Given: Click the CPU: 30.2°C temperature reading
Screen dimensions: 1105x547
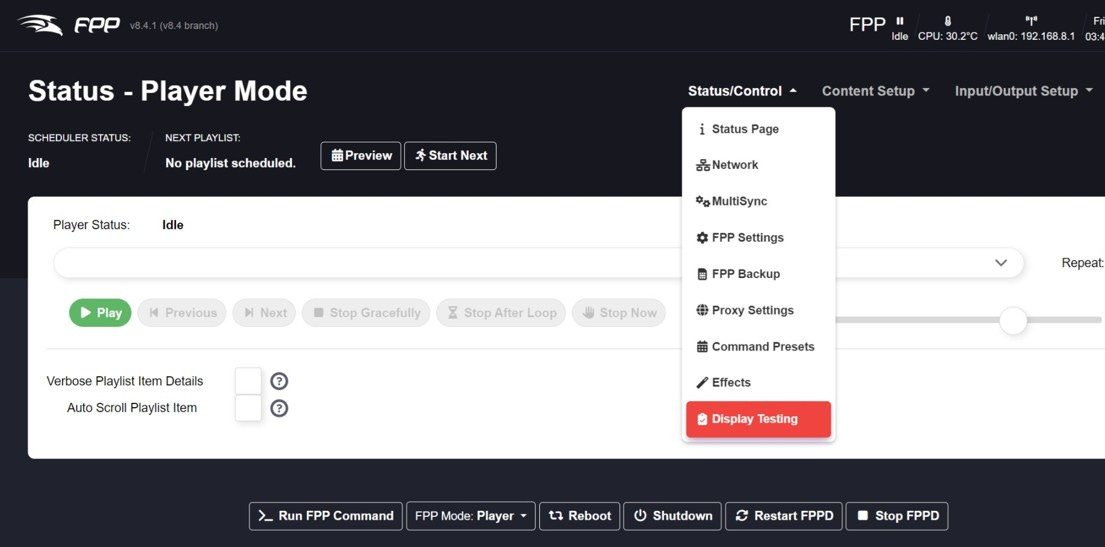Looking at the screenshot, I should [947, 37].
